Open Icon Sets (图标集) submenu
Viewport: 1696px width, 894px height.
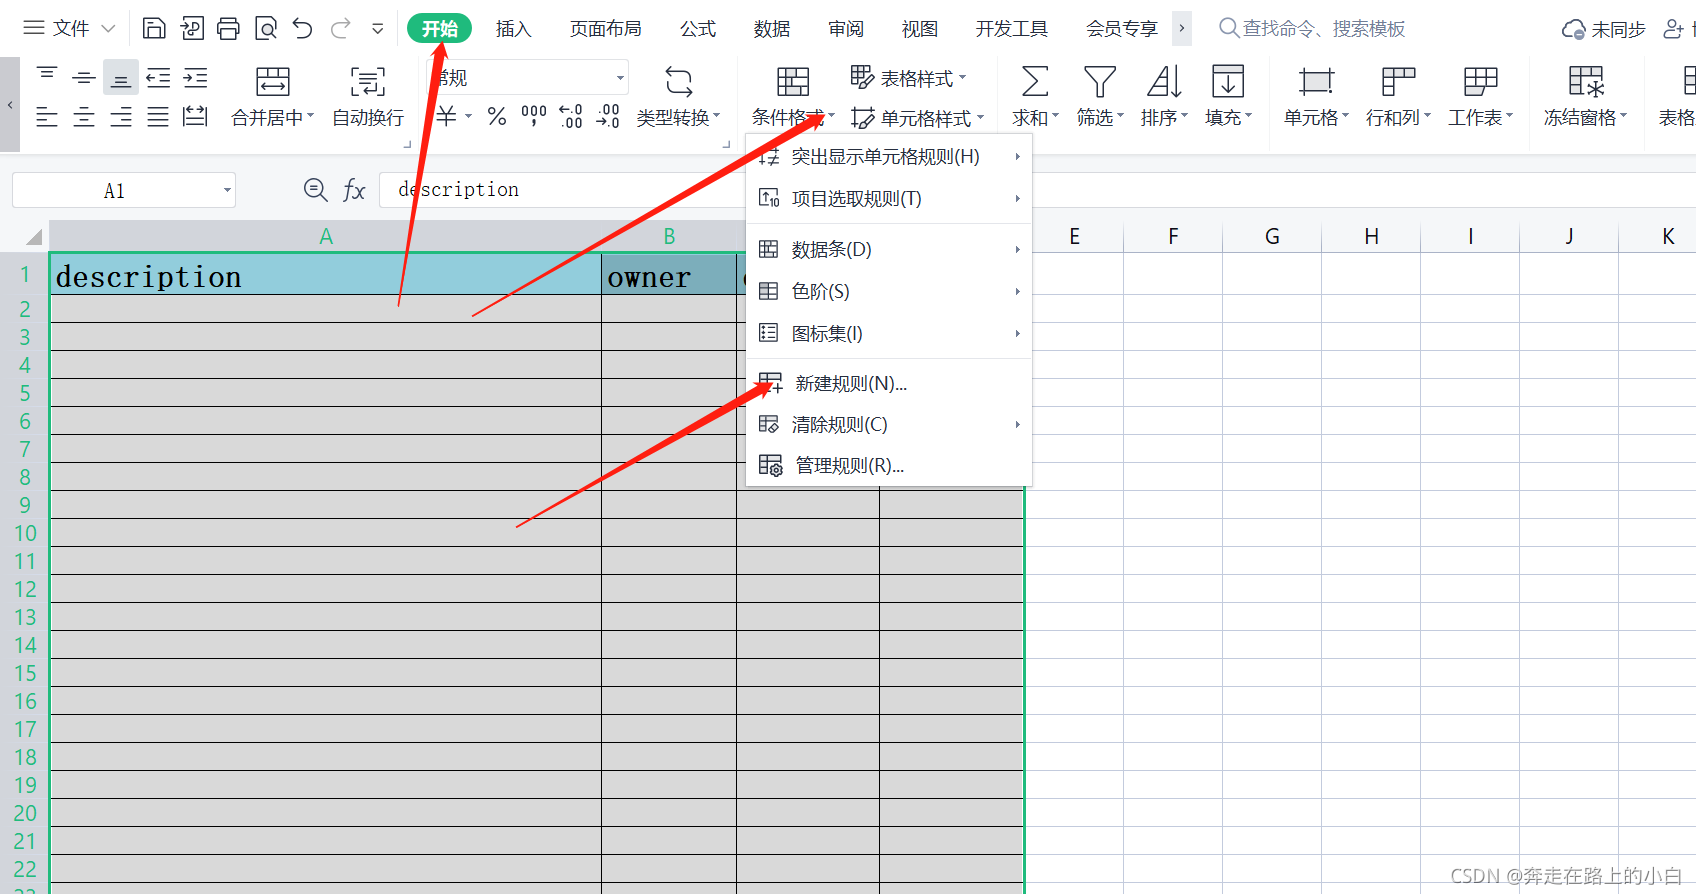[x=888, y=333]
